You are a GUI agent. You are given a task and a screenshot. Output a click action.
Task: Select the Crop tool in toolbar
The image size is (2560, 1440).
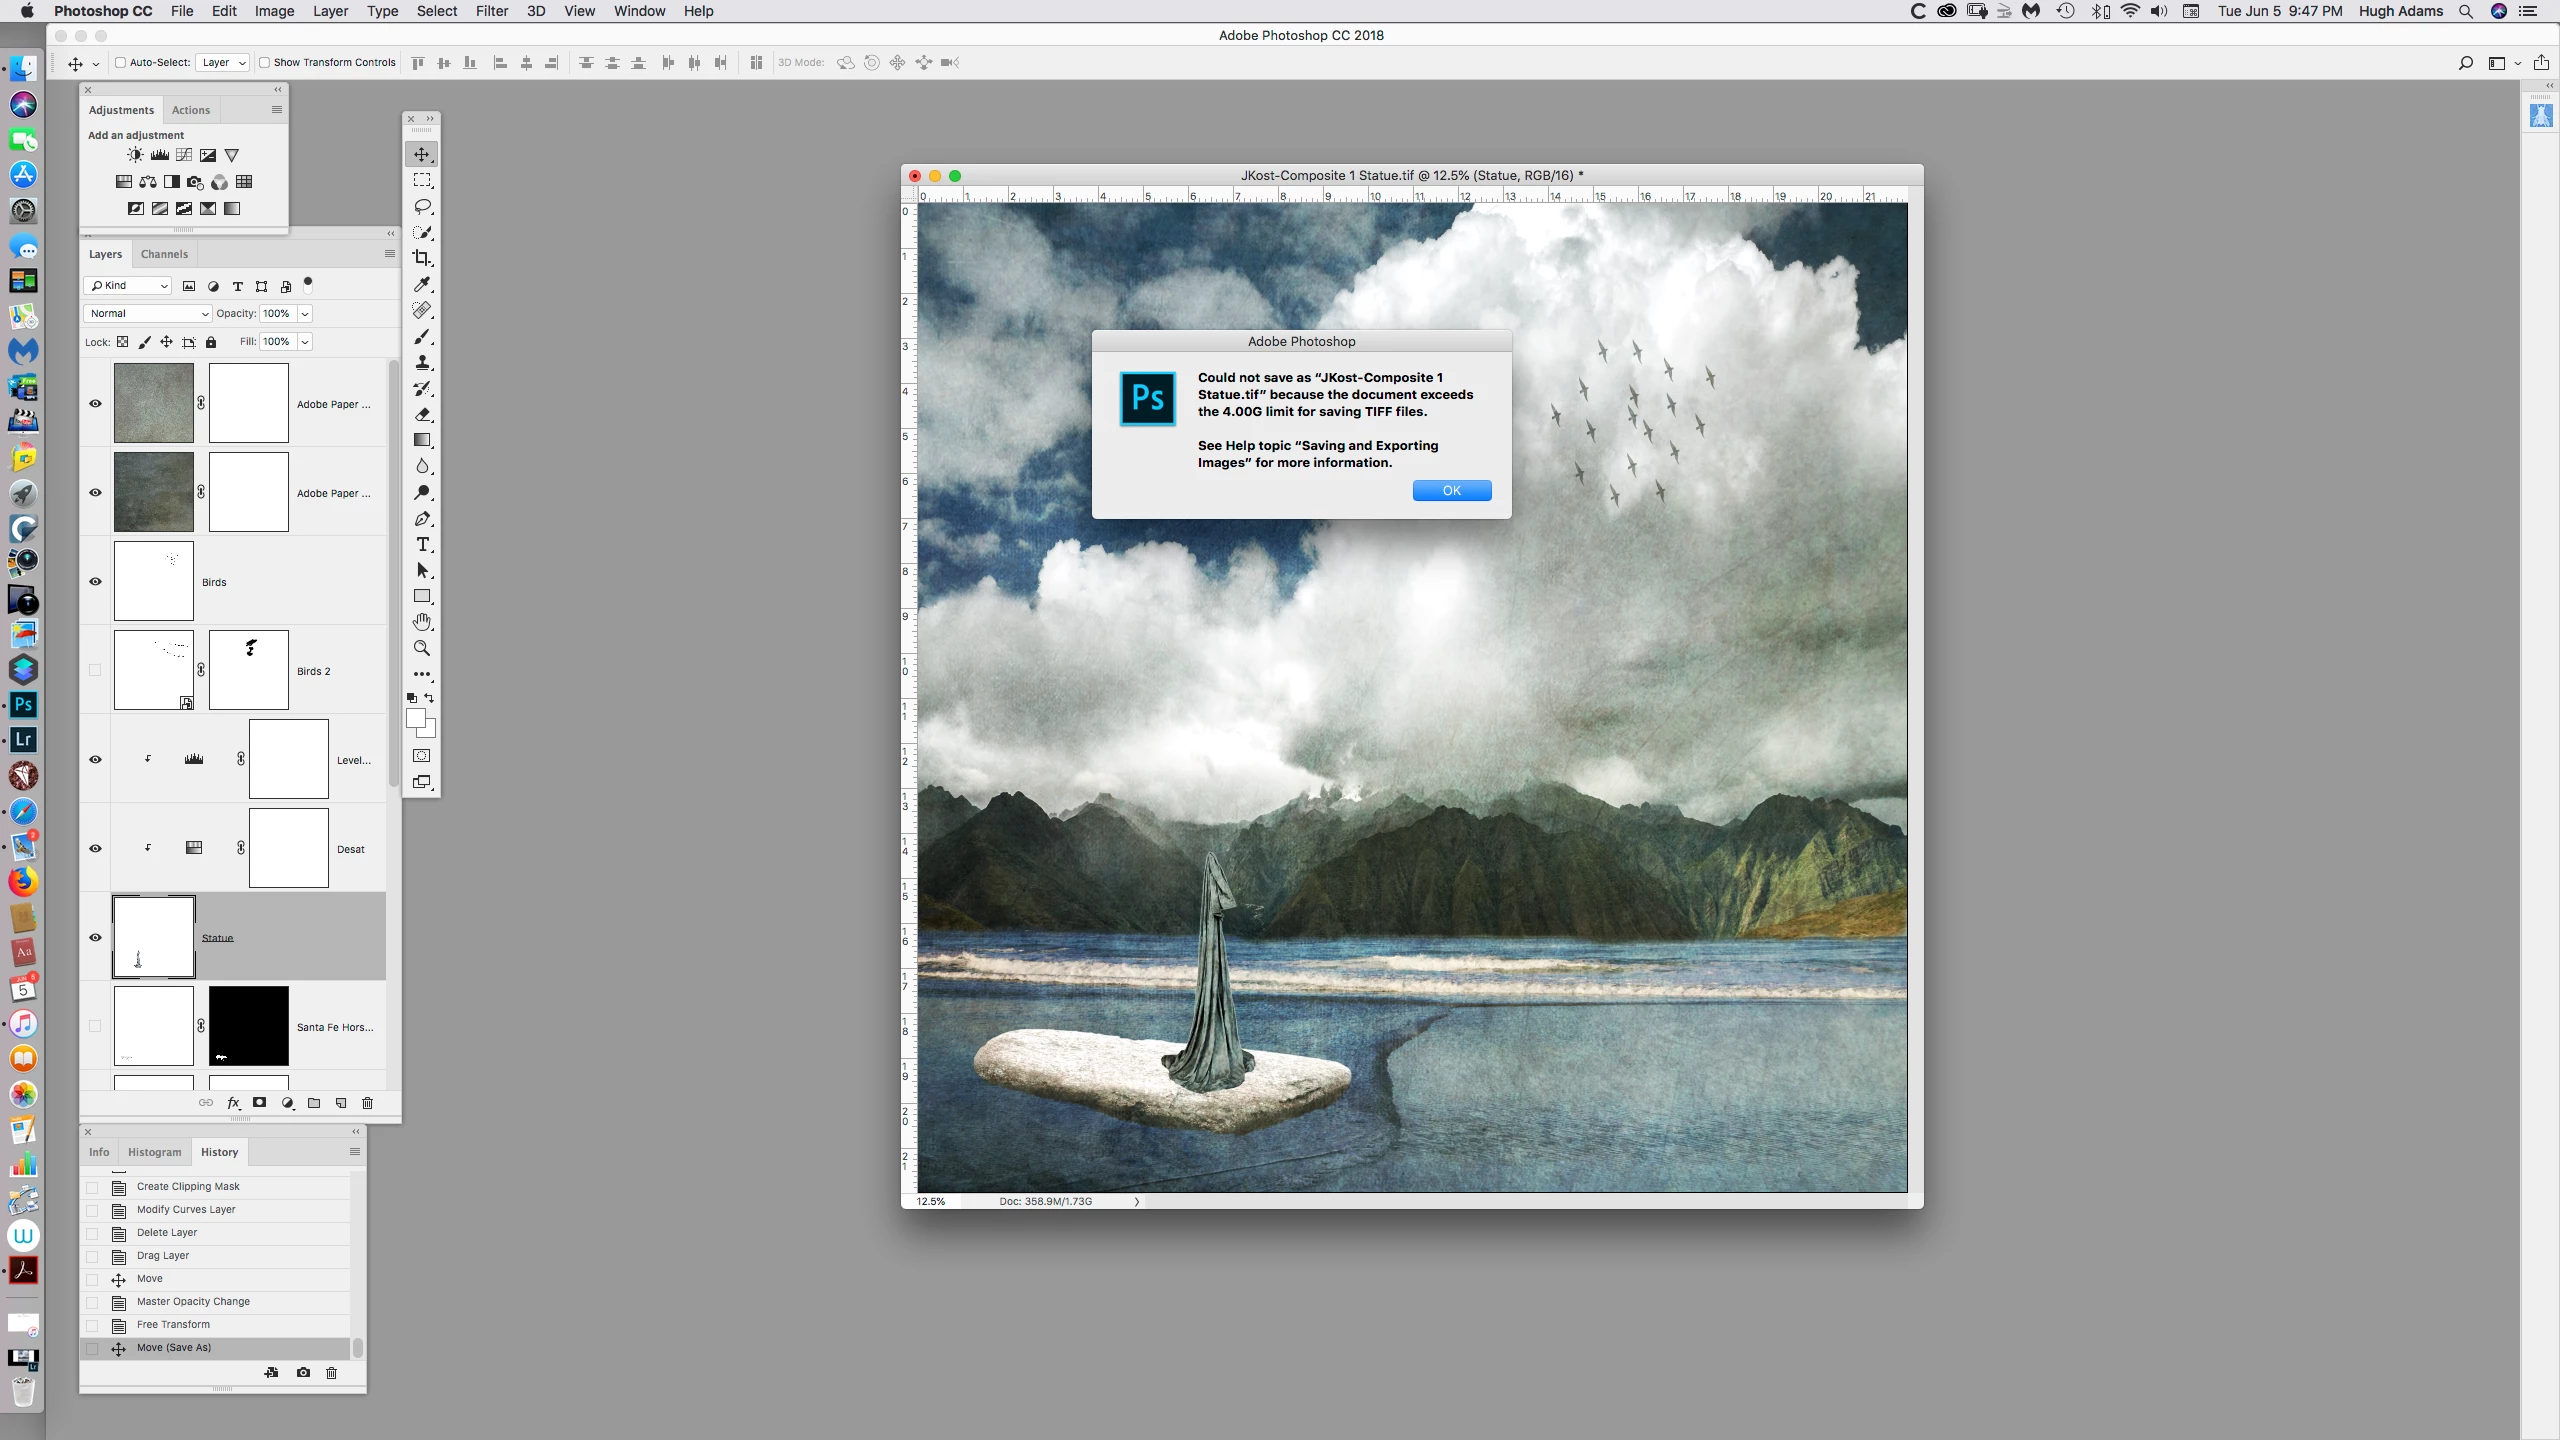[422, 258]
